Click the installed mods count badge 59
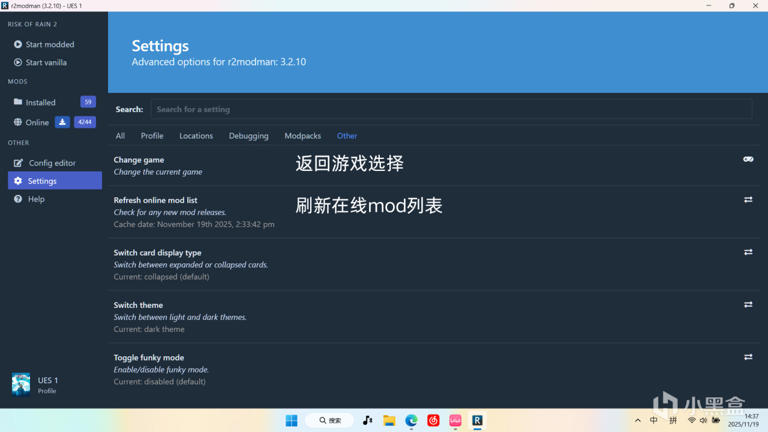The width and height of the screenshot is (768, 432). (88, 102)
